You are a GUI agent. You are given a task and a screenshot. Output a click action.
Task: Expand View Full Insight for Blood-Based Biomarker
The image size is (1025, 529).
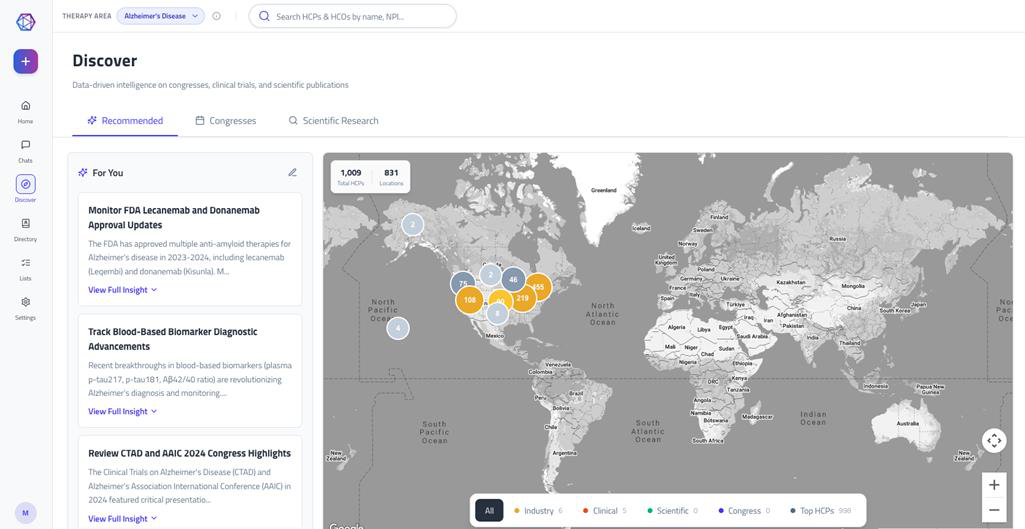[x=122, y=411]
